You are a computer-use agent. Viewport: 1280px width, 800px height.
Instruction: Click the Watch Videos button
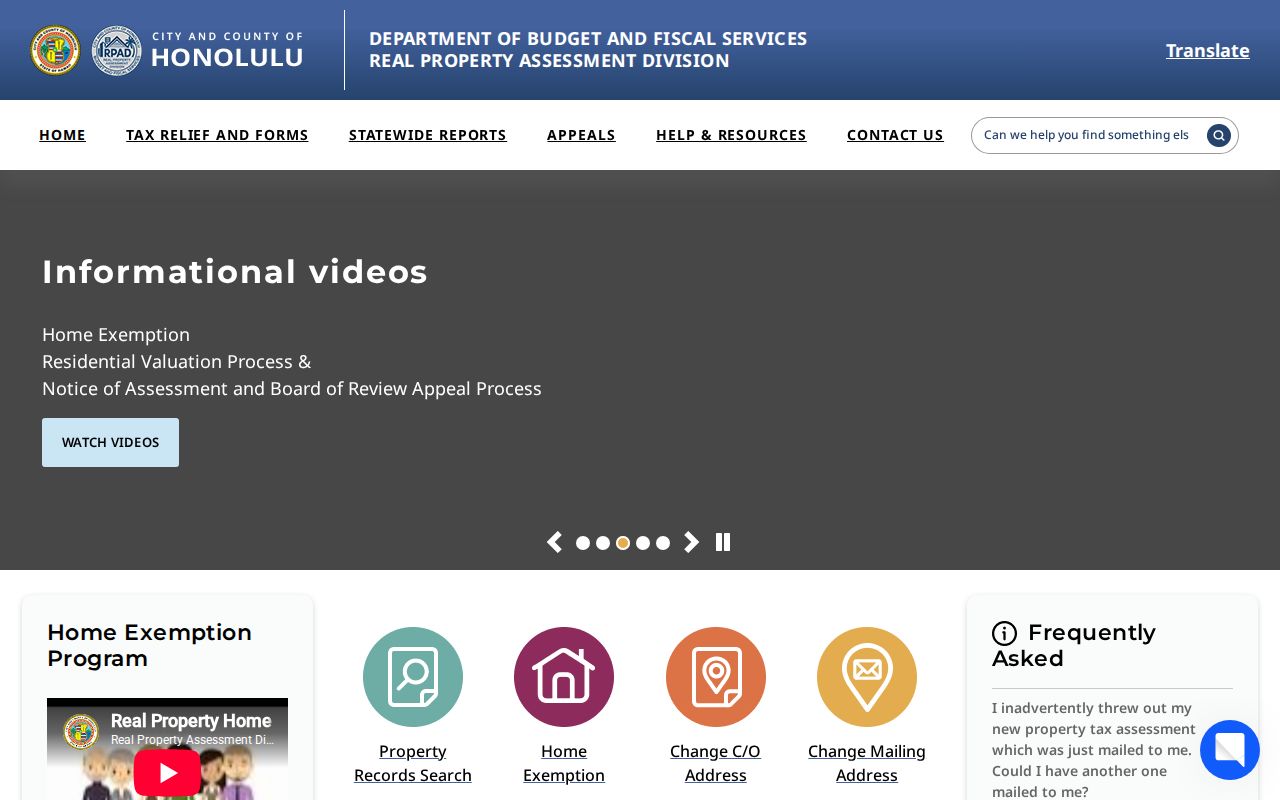[110, 442]
